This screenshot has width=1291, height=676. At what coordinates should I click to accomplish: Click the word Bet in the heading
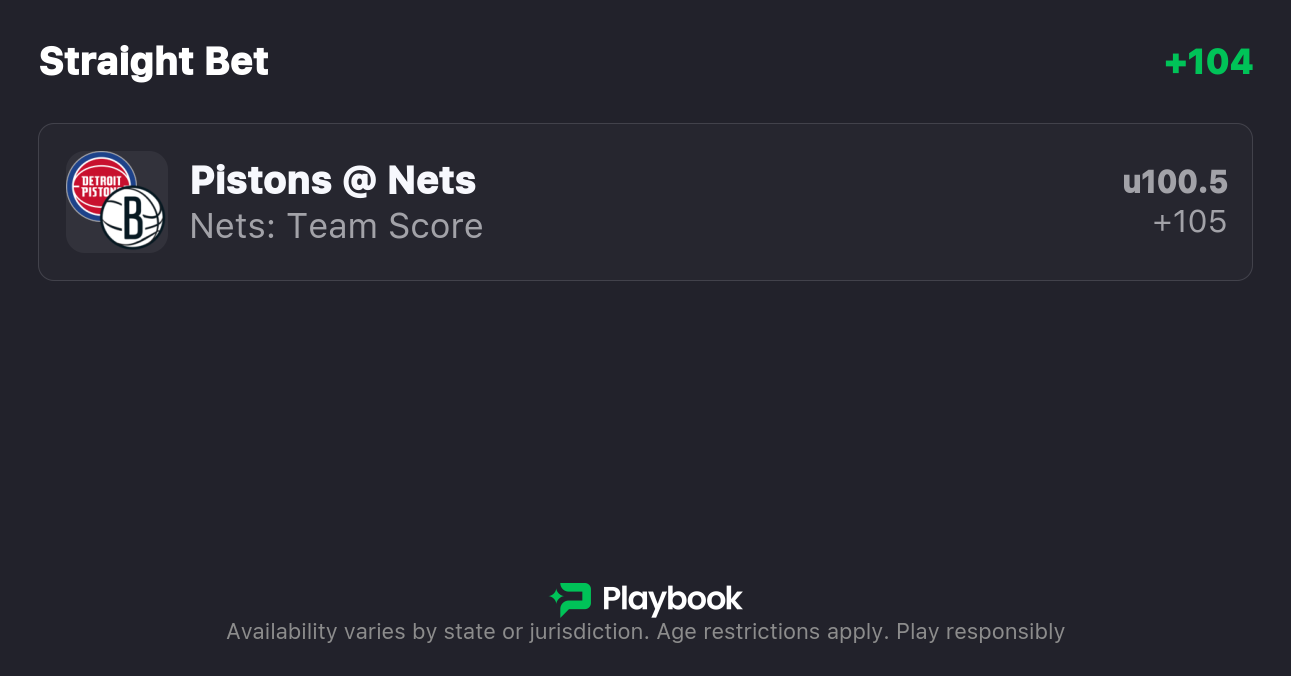click(237, 62)
